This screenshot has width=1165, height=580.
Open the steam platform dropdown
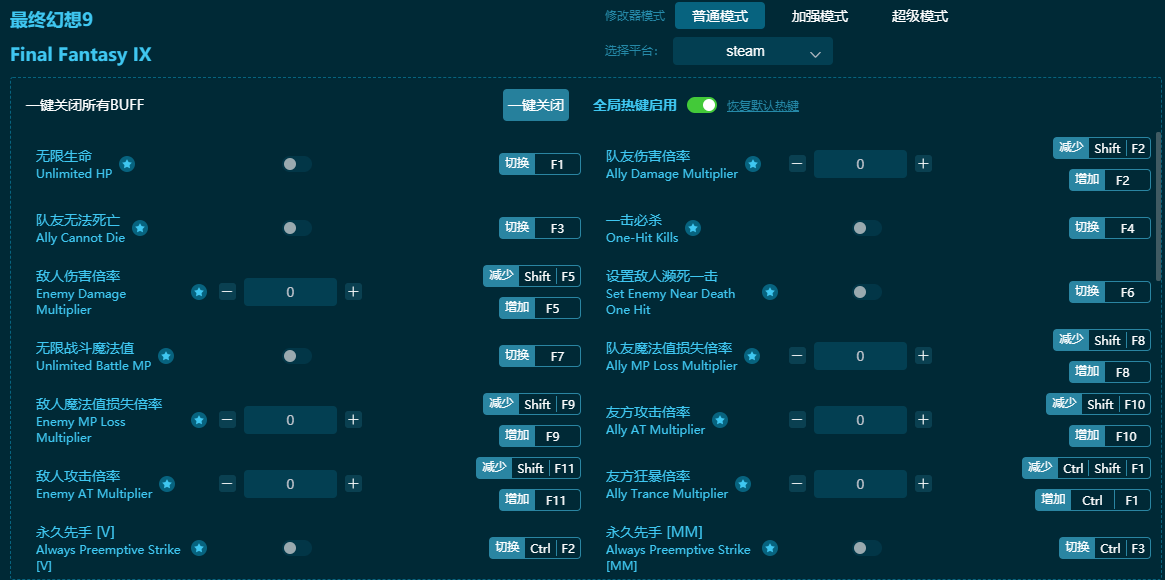click(x=752, y=51)
